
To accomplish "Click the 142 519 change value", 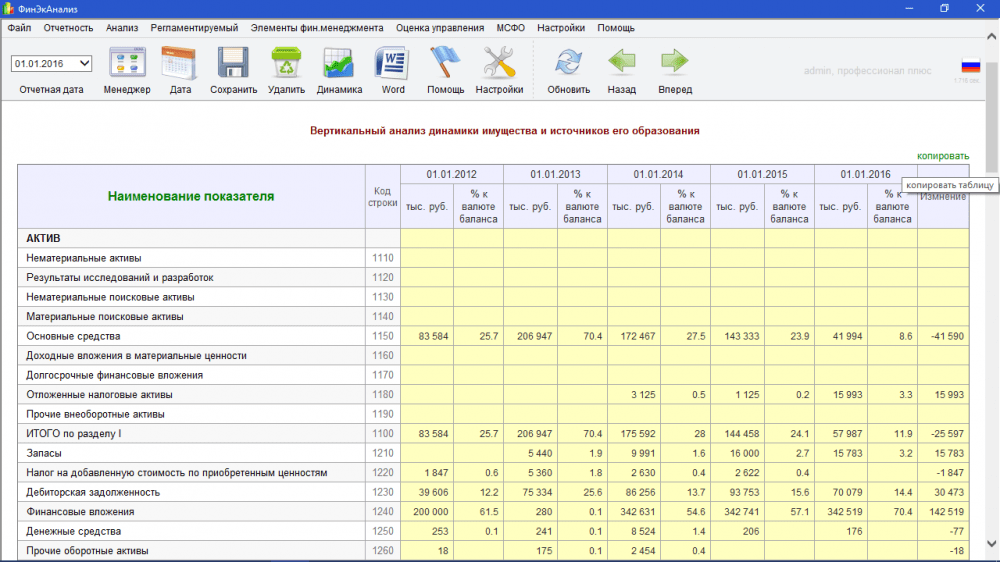I will (x=946, y=512).
